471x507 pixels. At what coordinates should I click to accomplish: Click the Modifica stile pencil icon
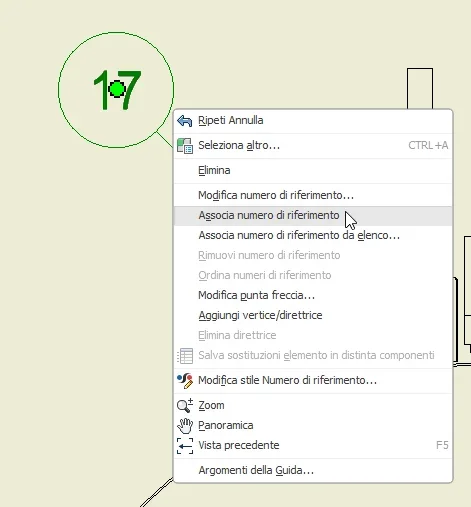(185, 381)
